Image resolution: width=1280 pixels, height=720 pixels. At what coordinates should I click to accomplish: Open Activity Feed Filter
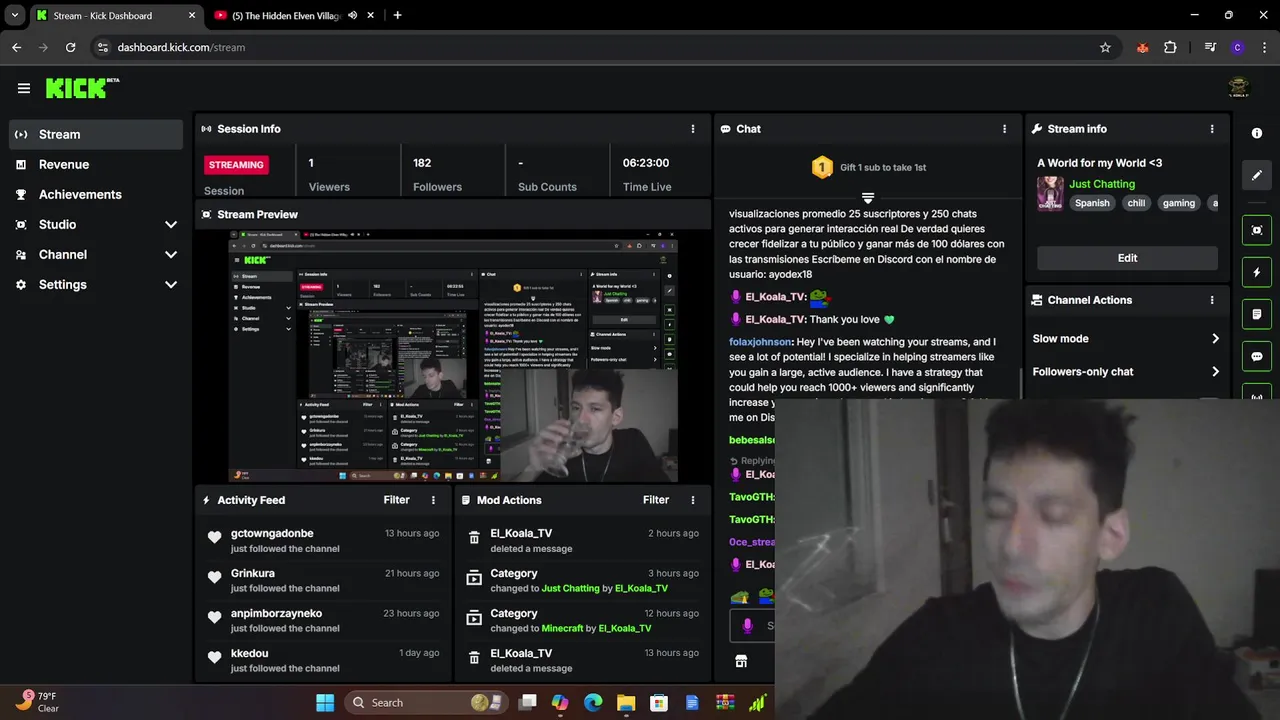point(397,500)
